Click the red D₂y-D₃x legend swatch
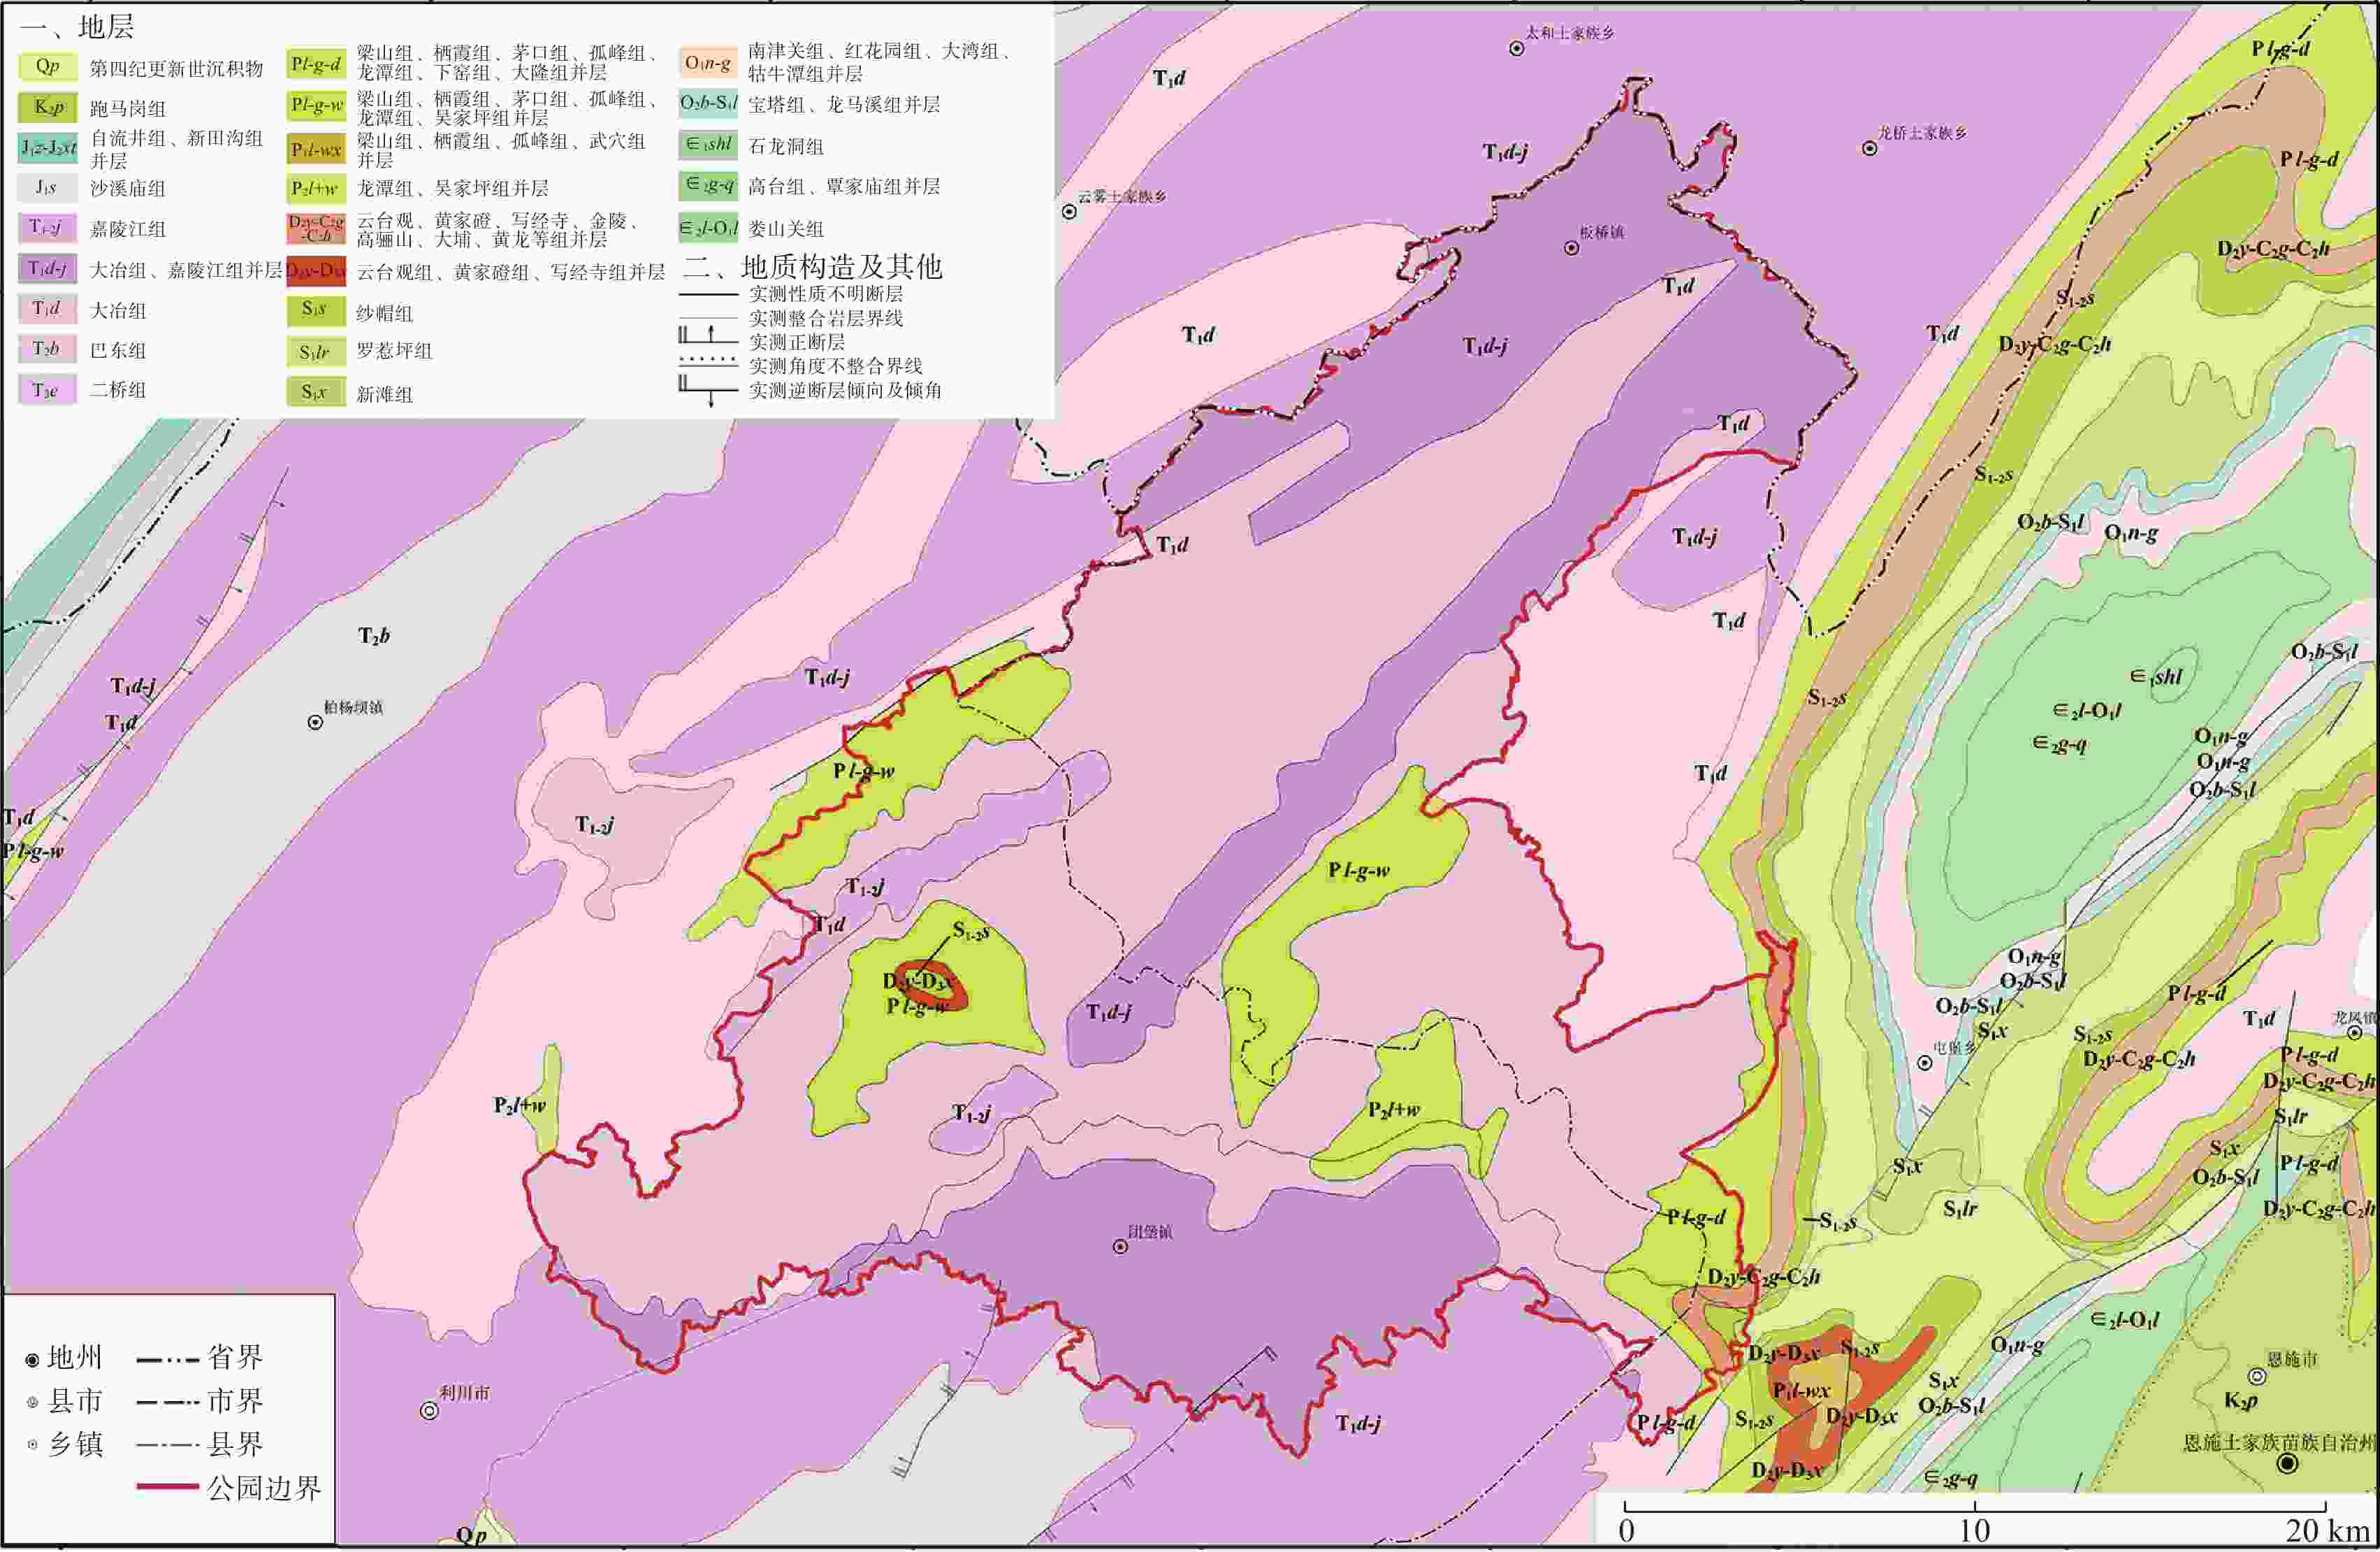 coord(316,271)
